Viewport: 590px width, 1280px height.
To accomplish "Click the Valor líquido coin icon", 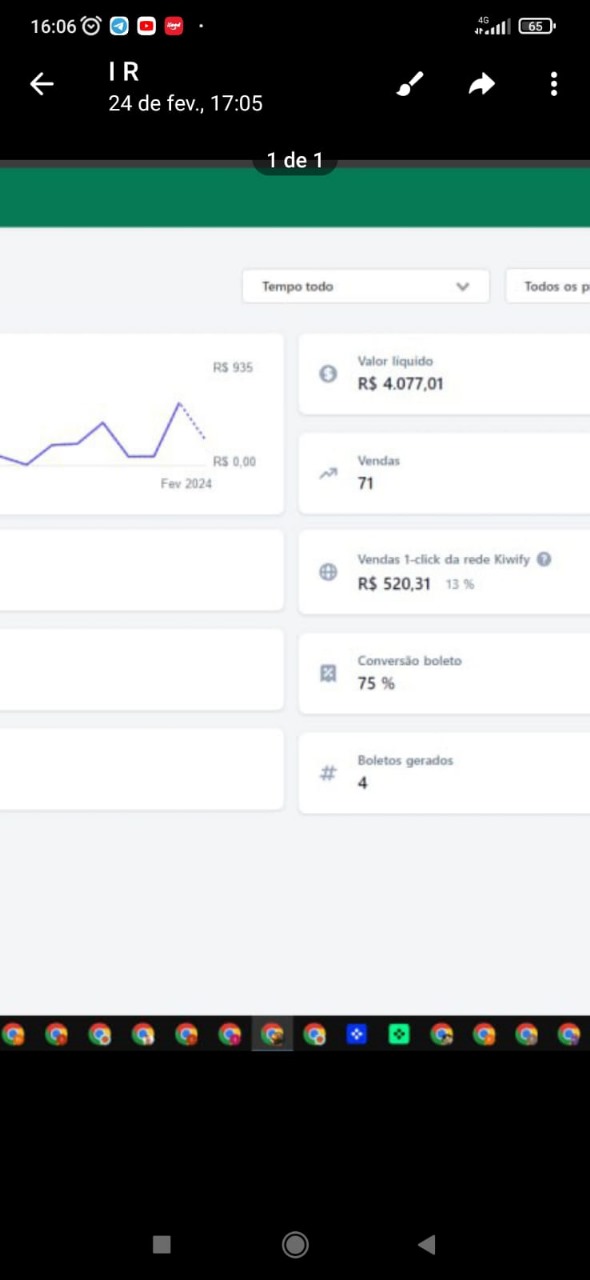I will tap(328, 373).
